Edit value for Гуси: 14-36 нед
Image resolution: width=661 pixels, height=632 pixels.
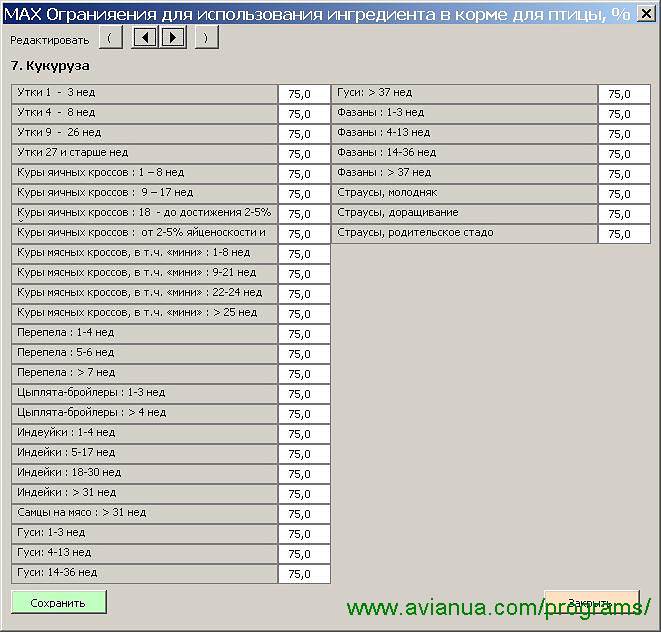[x=304, y=574]
